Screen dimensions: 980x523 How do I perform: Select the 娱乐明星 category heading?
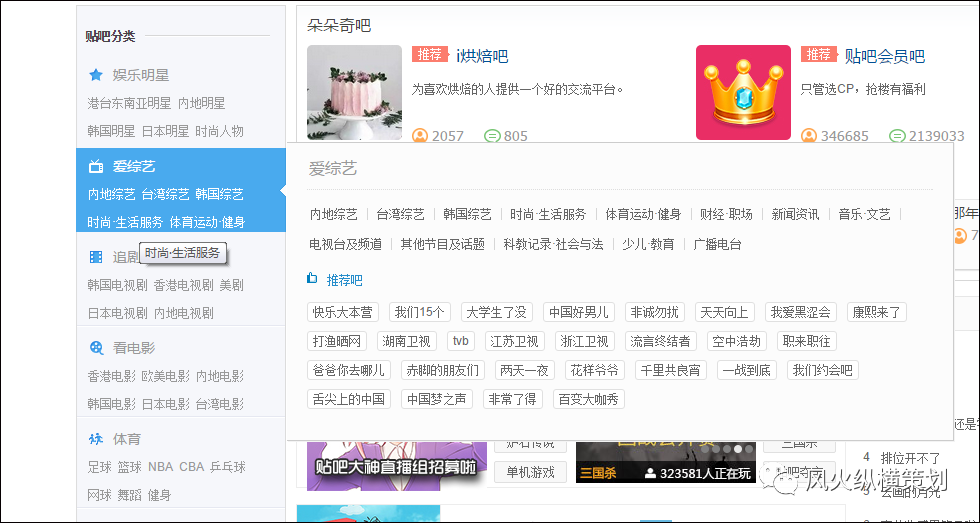pos(141,75)
